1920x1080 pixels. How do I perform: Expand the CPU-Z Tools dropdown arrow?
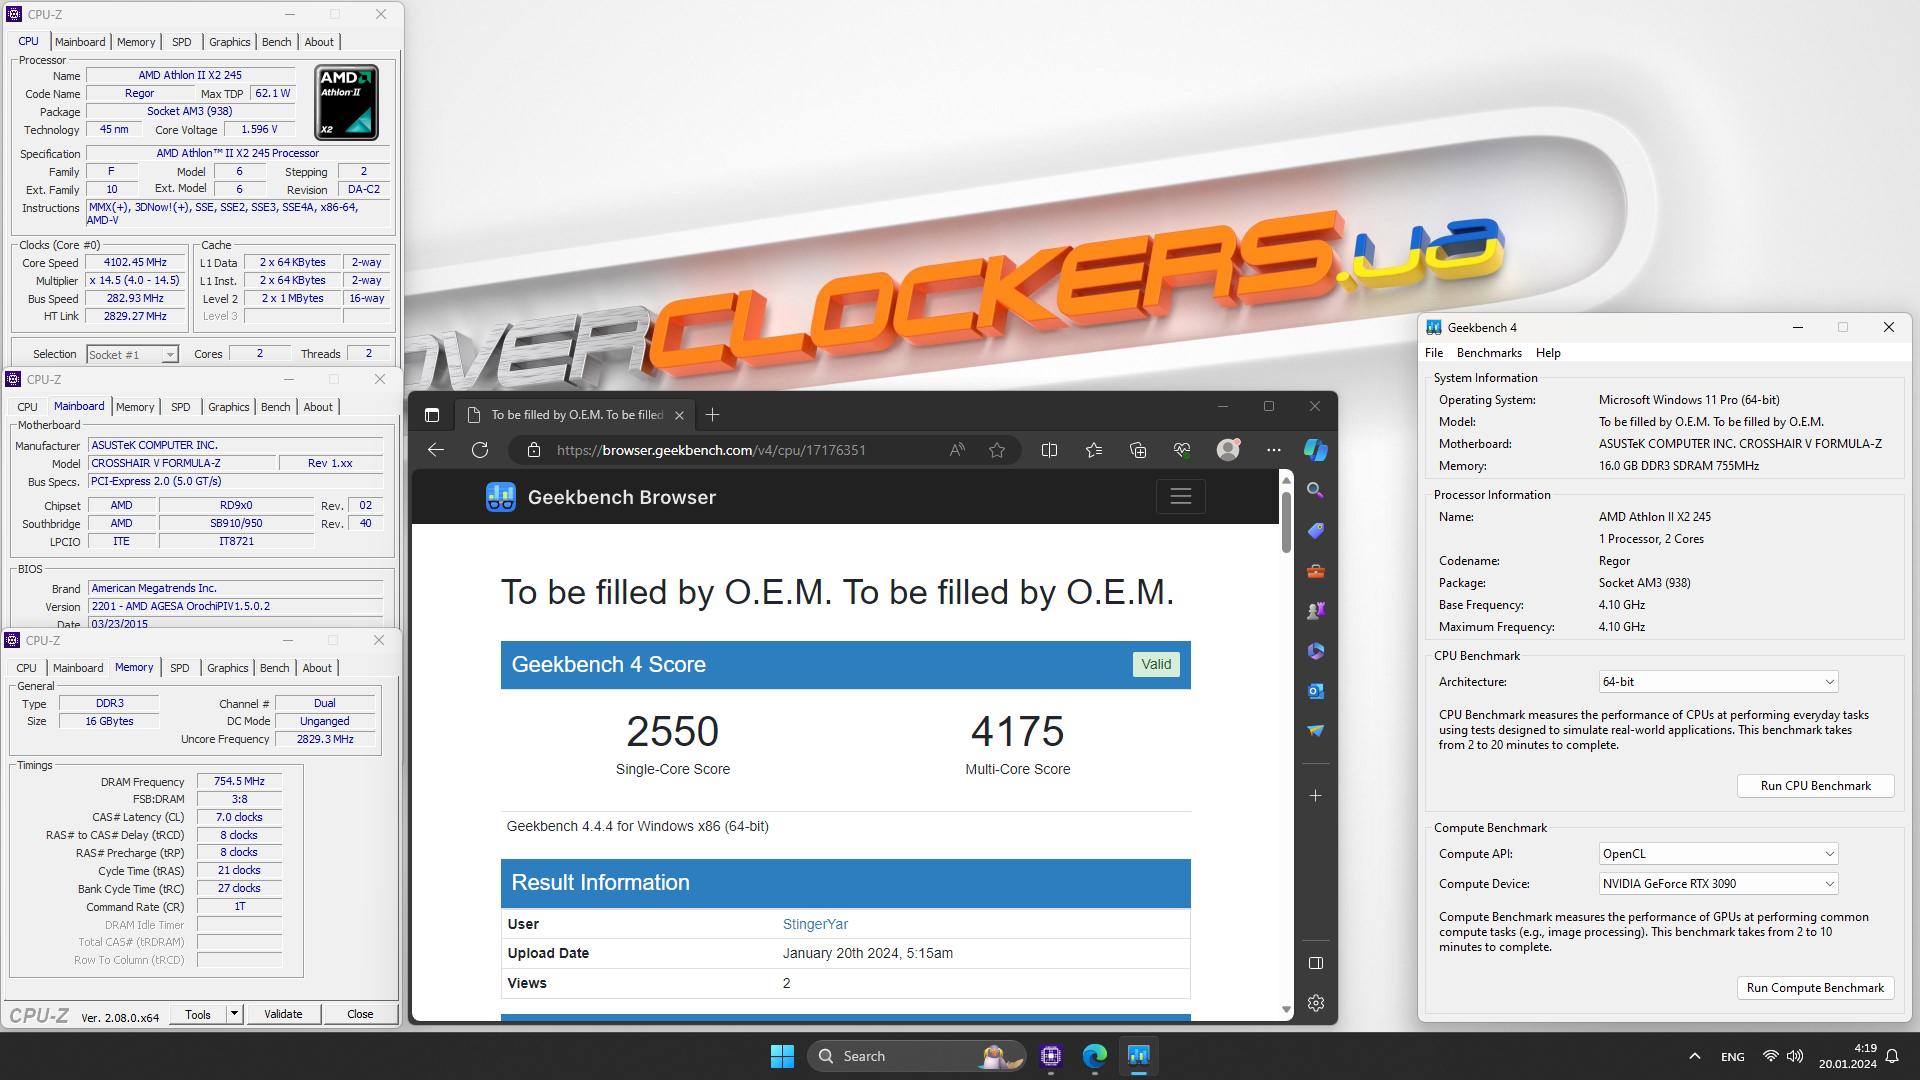tap(234, 1014)
